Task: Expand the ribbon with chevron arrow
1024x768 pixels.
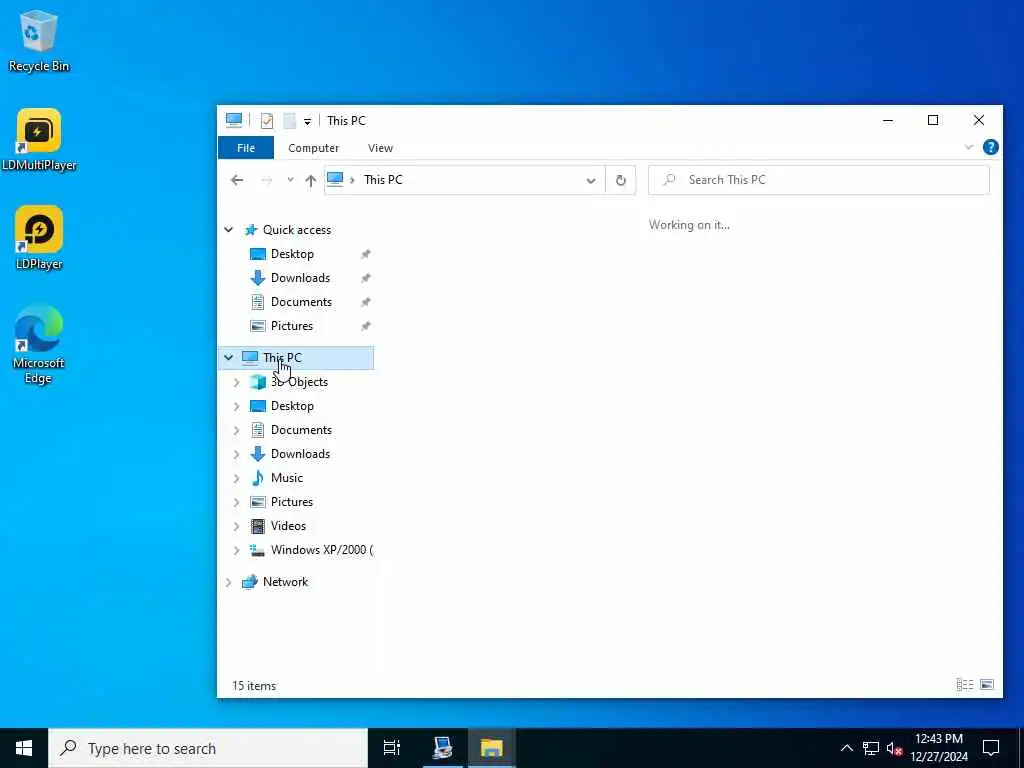Action: (968, 148)
